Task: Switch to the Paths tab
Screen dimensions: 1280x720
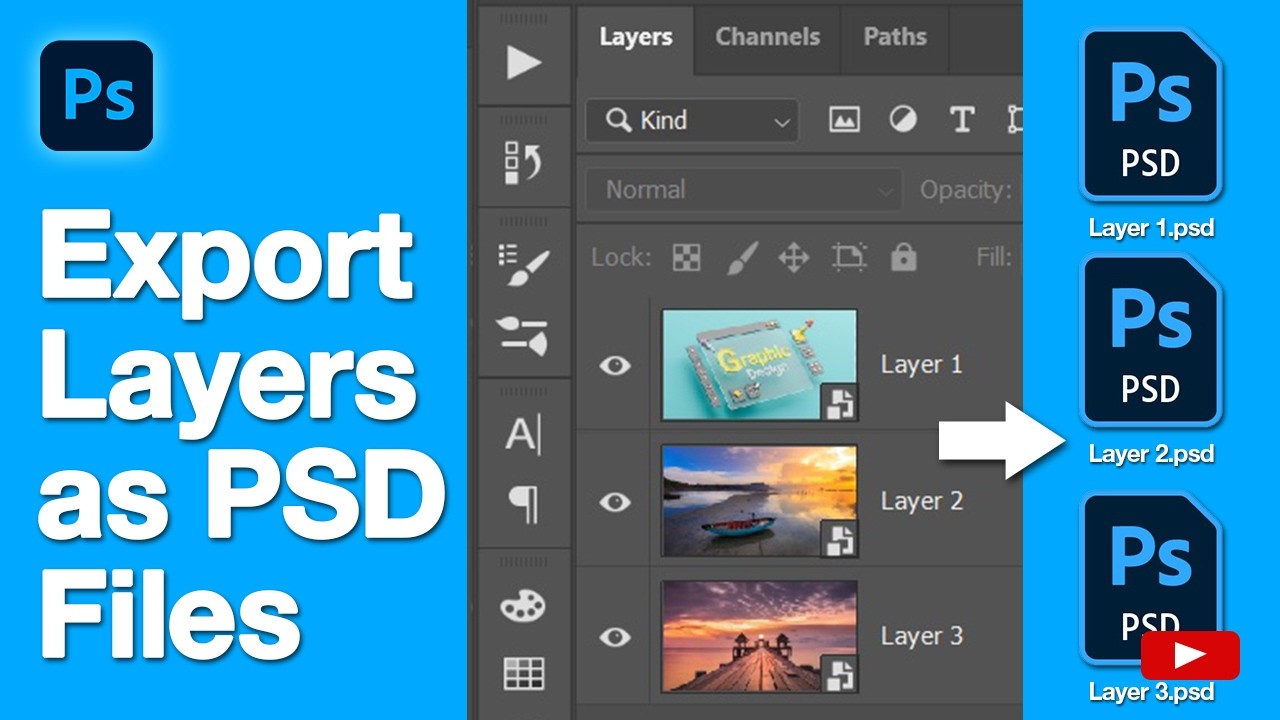Action: pos(895,37)
